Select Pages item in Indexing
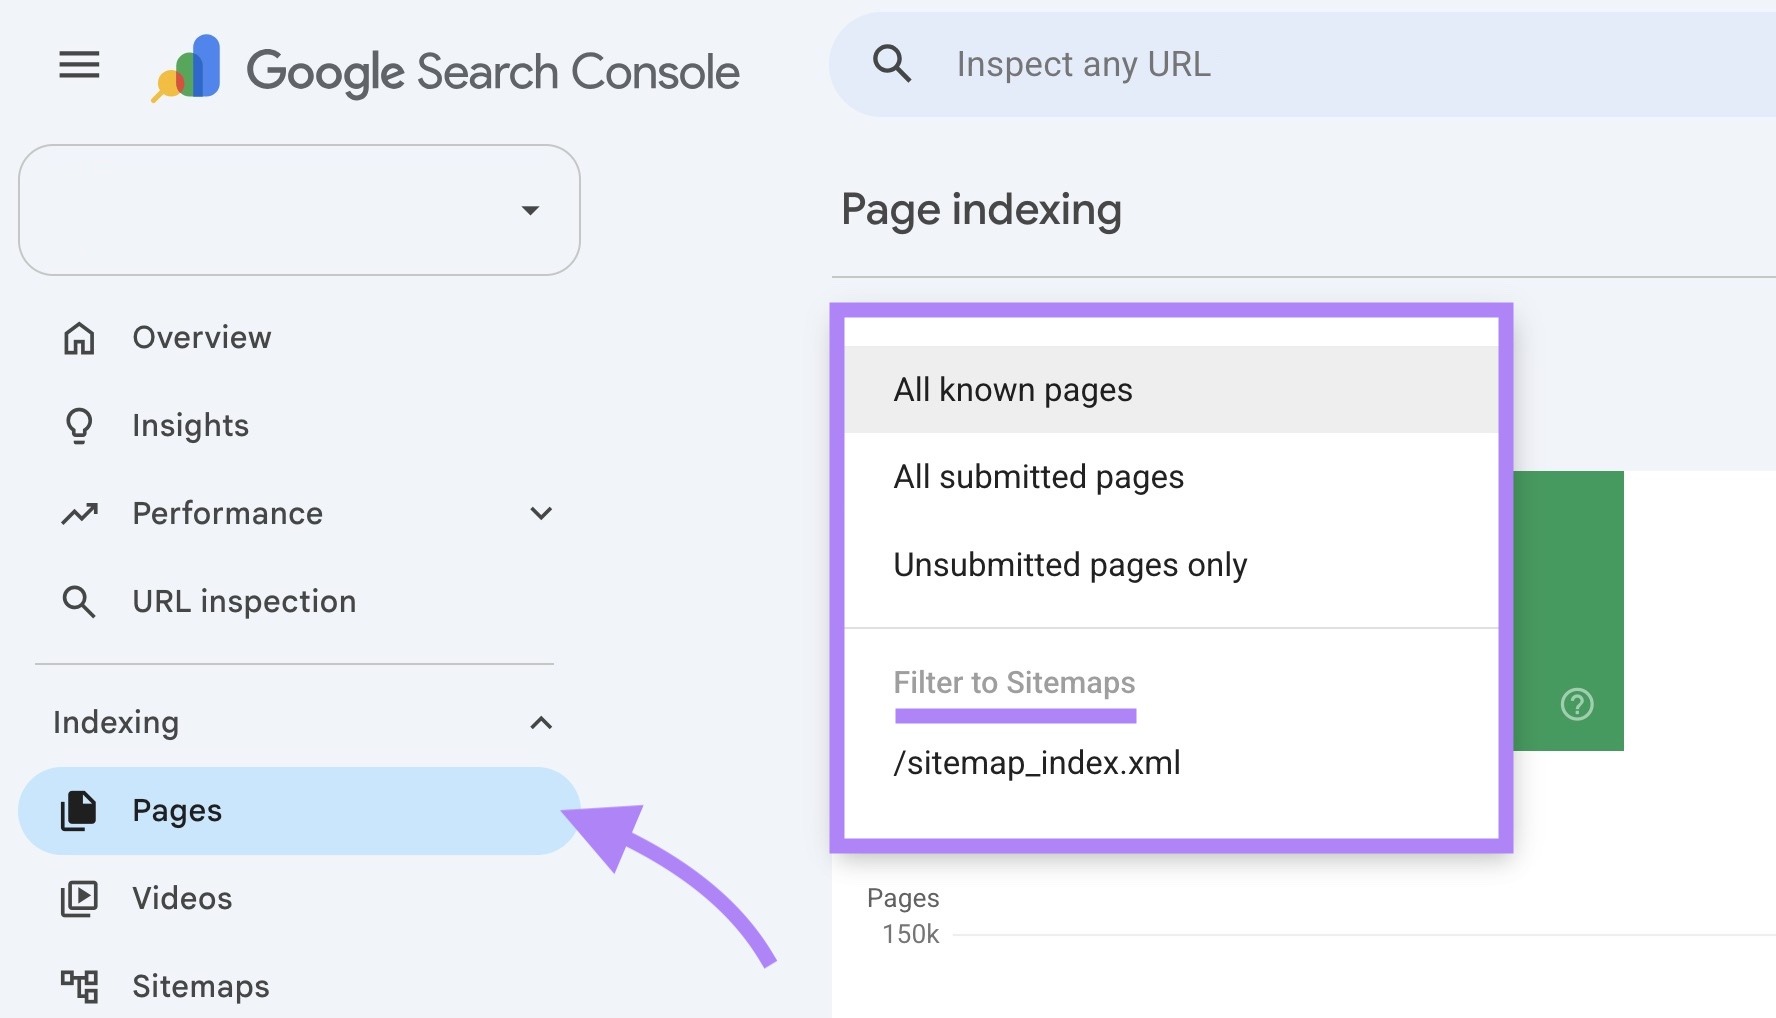 [x=299, y=810]
